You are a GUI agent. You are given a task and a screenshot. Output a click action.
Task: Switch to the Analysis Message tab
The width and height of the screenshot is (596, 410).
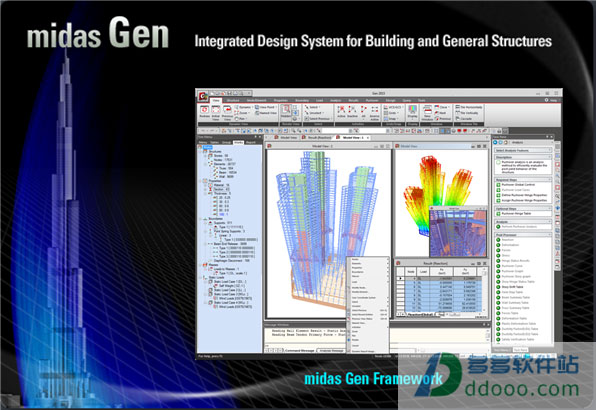331,350
